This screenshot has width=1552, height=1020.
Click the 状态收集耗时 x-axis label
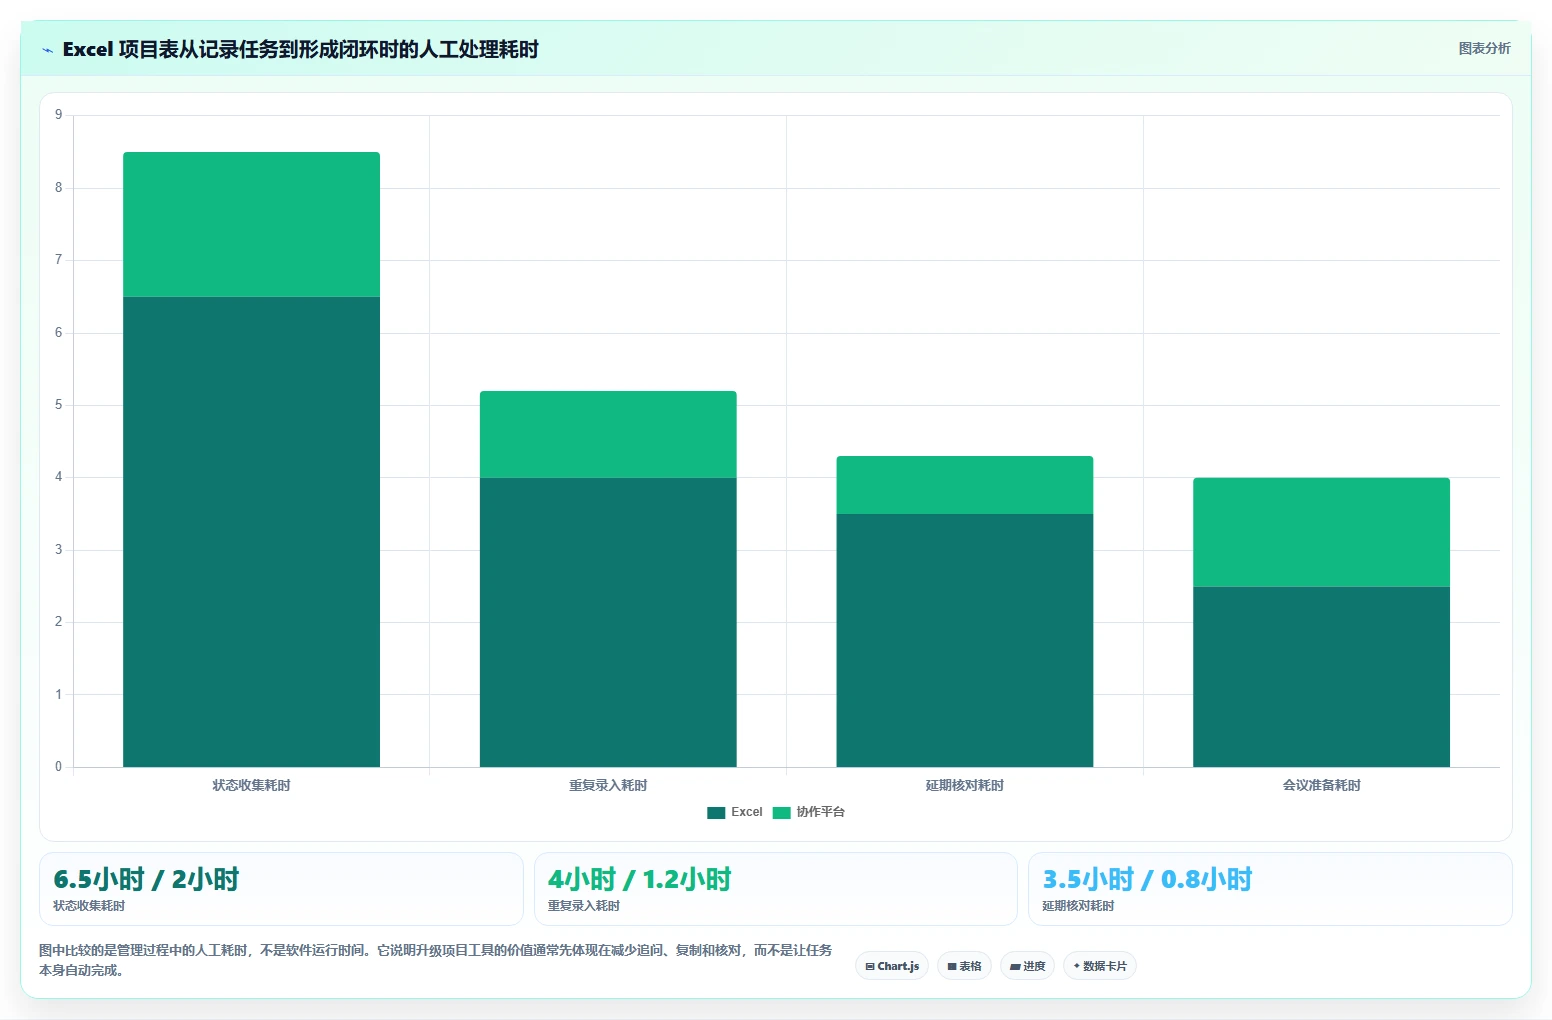tap(251, 785)
